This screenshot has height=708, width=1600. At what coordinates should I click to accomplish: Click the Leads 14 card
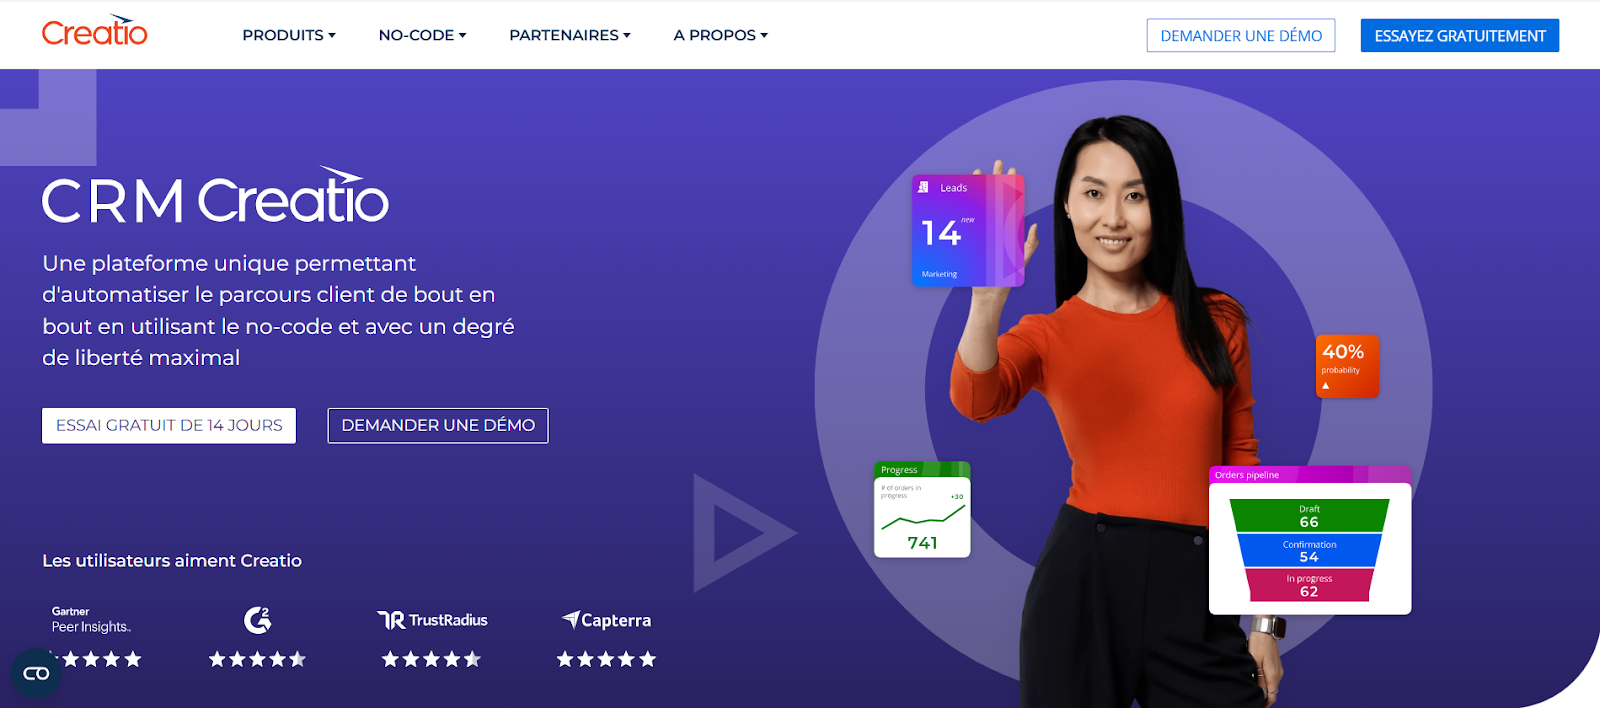tap(967, 231)
